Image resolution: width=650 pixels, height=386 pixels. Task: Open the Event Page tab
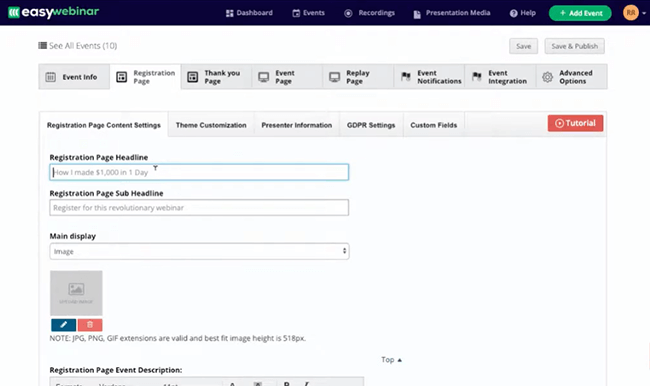pyautogui.click(x=287, y=77)
